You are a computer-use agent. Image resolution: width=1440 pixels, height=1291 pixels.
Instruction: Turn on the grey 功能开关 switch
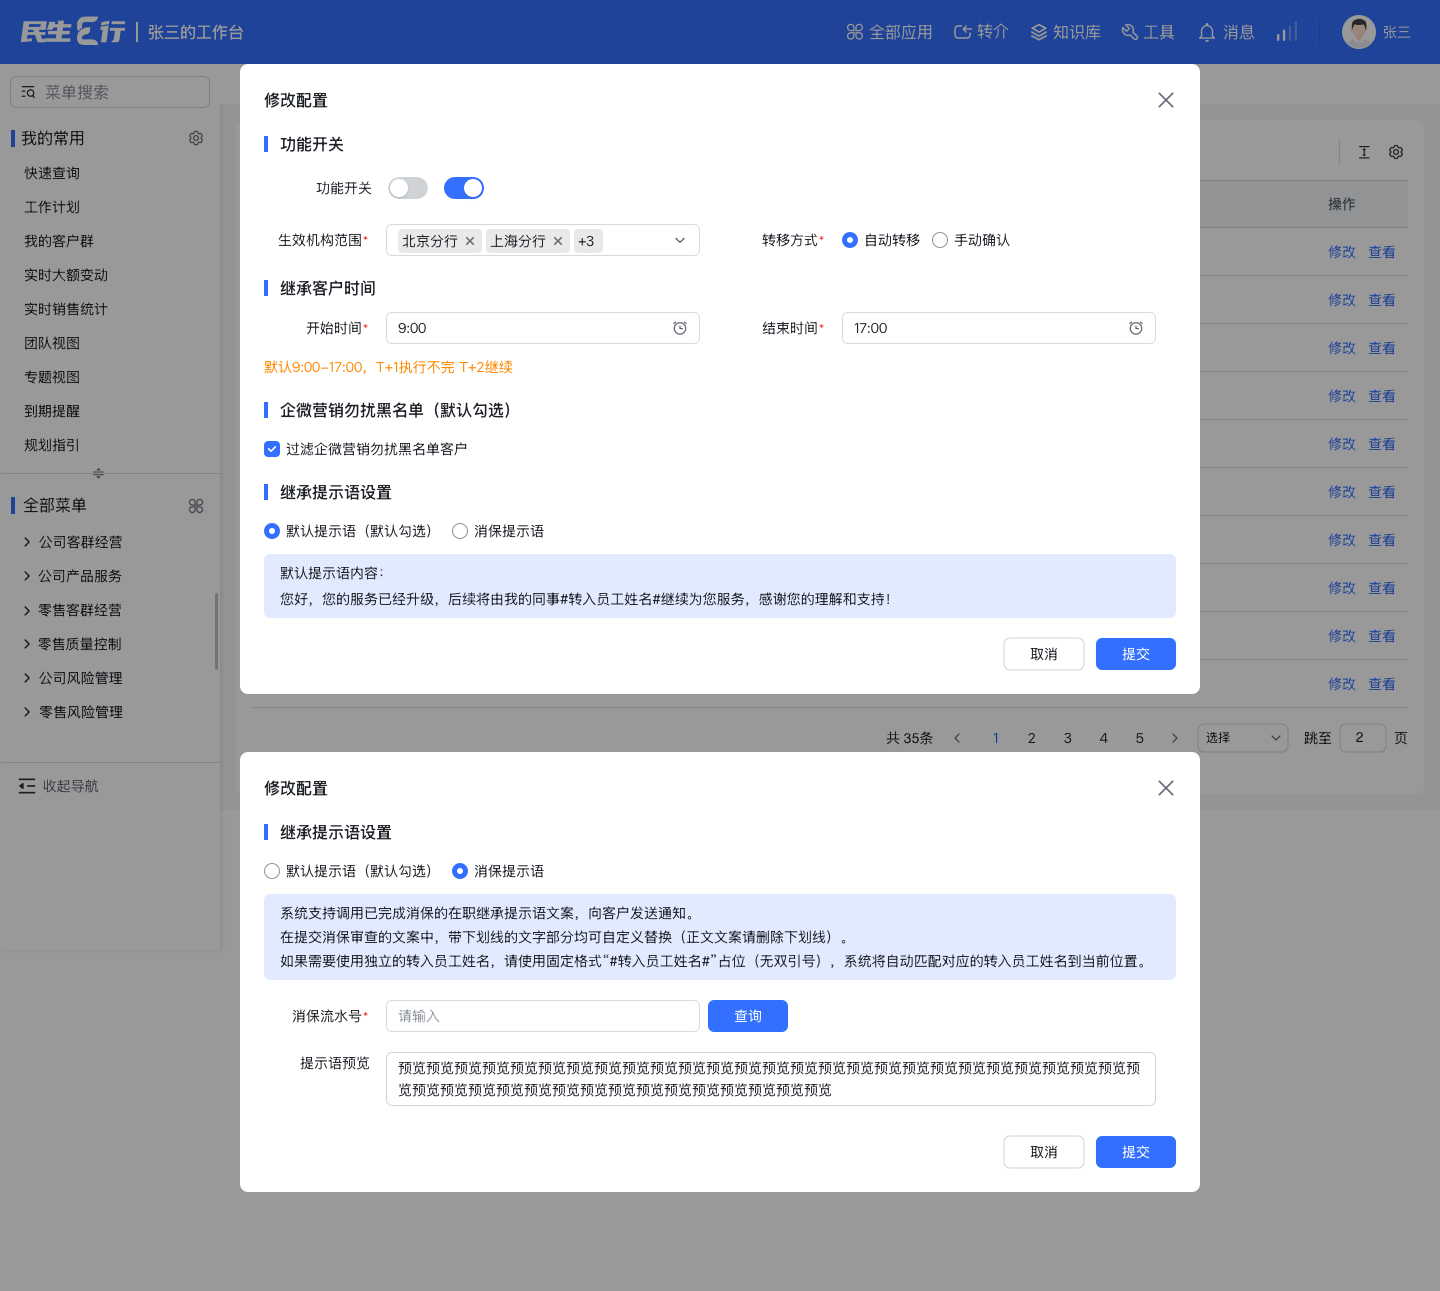pos(408,188)
